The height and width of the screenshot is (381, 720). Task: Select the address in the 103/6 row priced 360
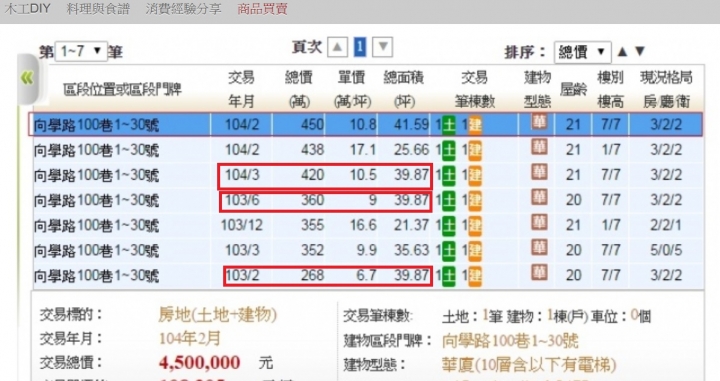tap(96, 201)
